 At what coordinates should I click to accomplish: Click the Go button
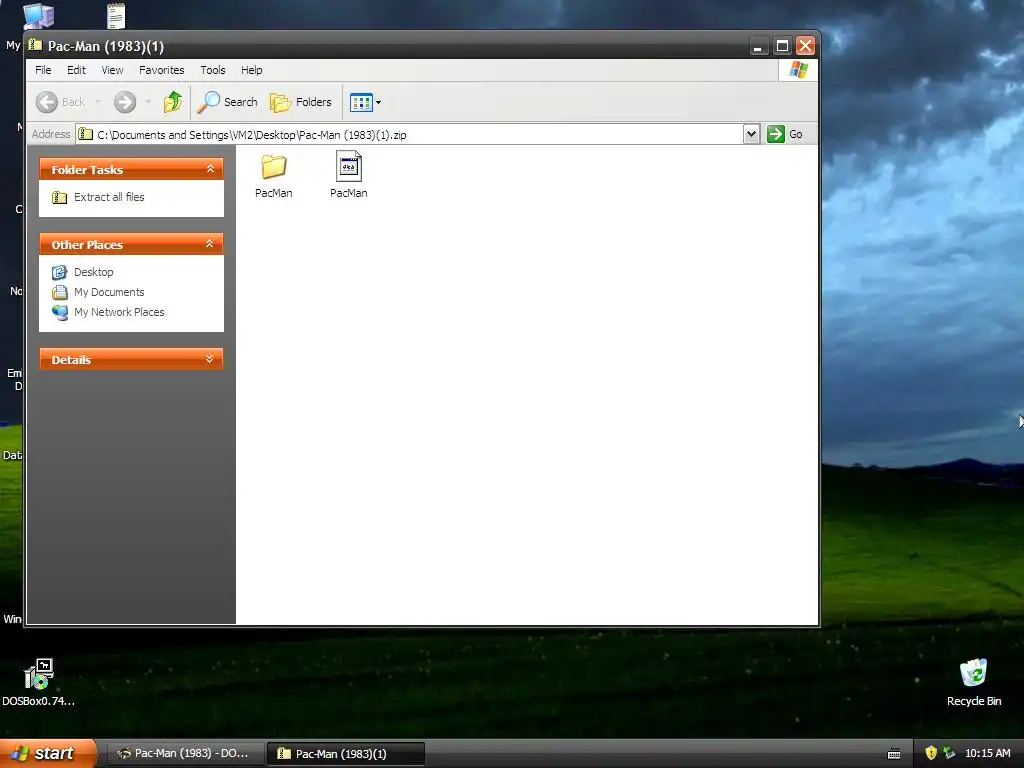click(x=786, y=134)
